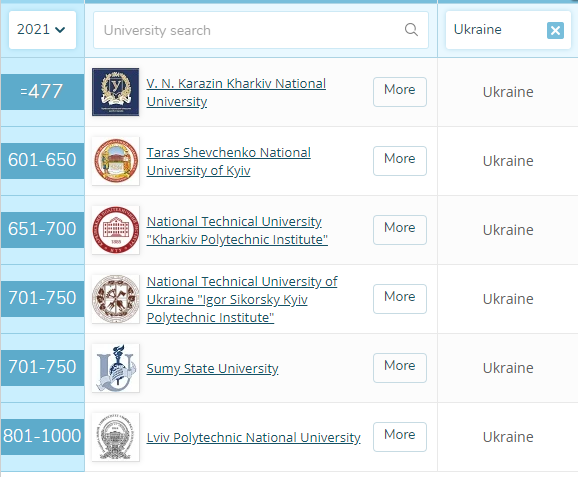Open Taras Shevchenko National University of Kyiv link
Viewport: 578px width, 477px height.
coord(229,161)
